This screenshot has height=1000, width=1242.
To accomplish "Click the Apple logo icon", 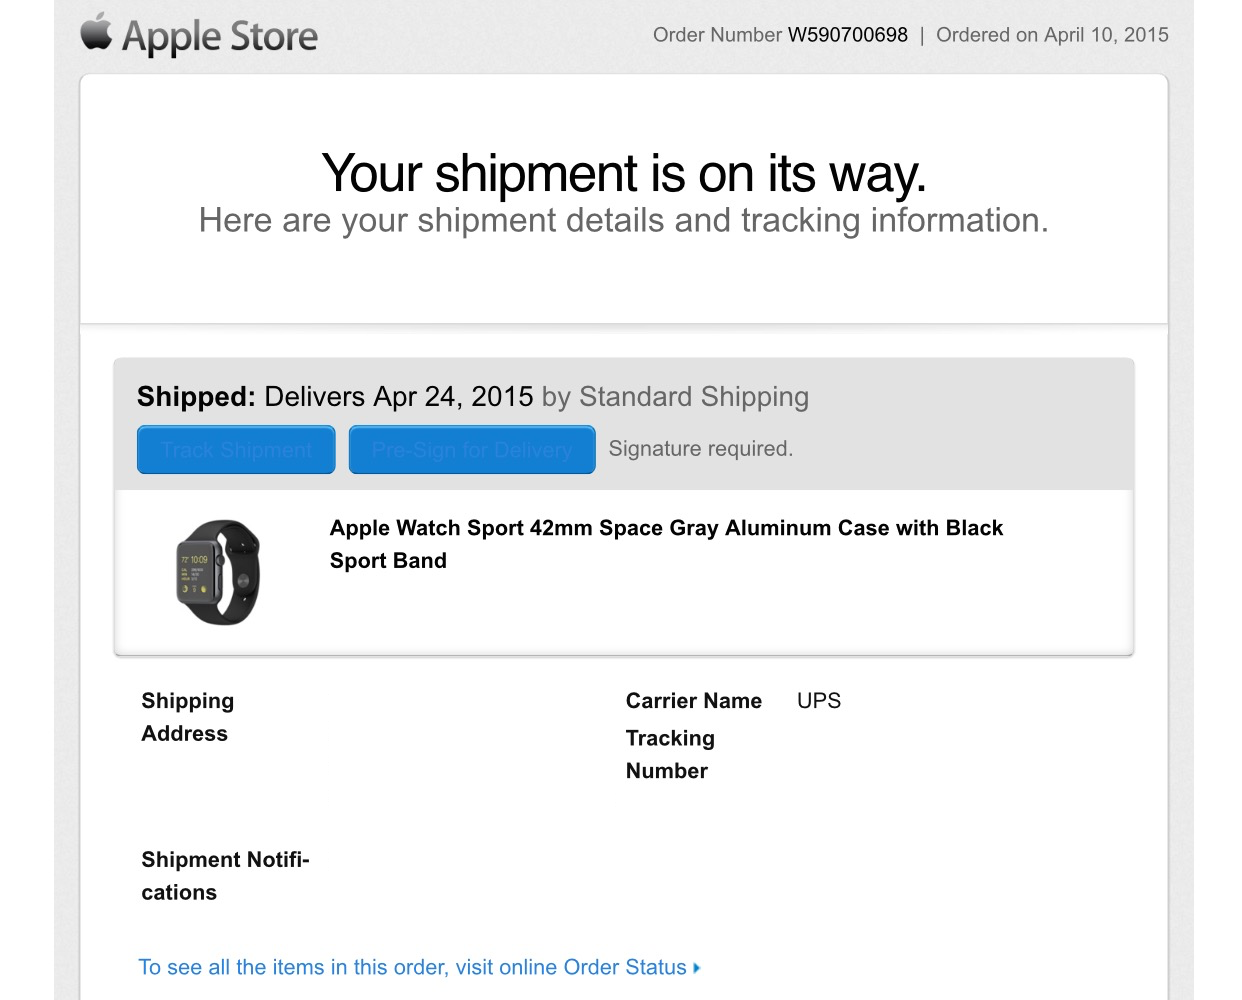I will (96, 32).
